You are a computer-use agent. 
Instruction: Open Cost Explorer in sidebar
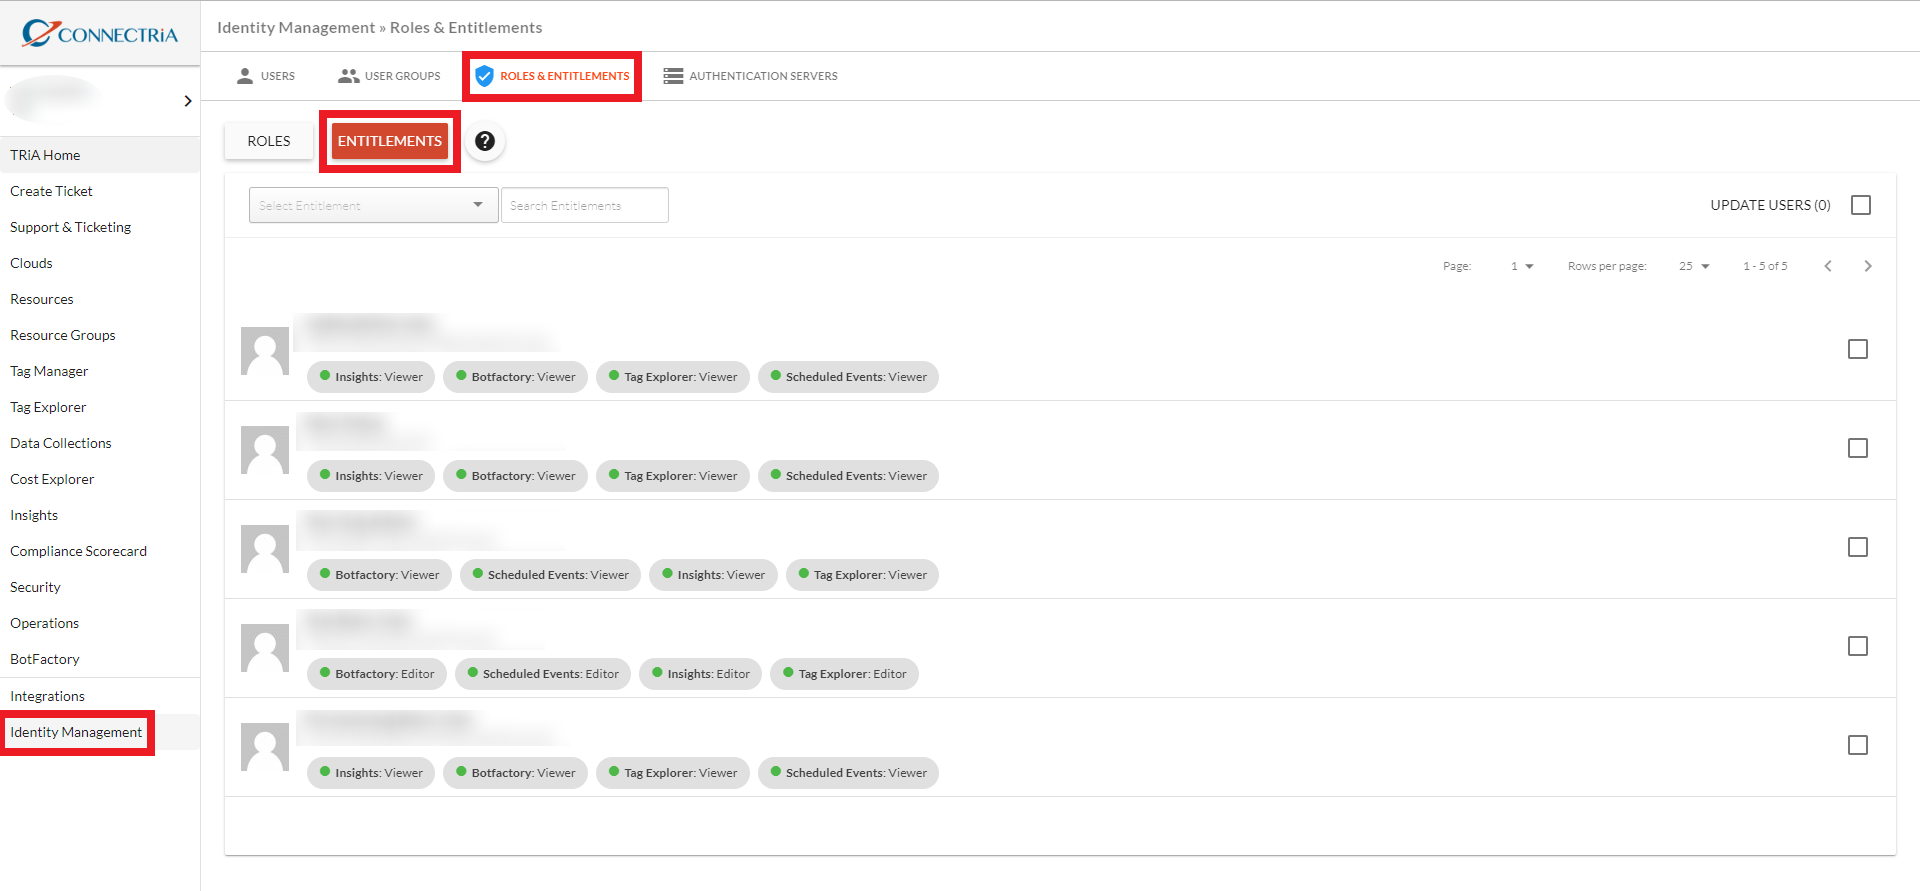100,479
